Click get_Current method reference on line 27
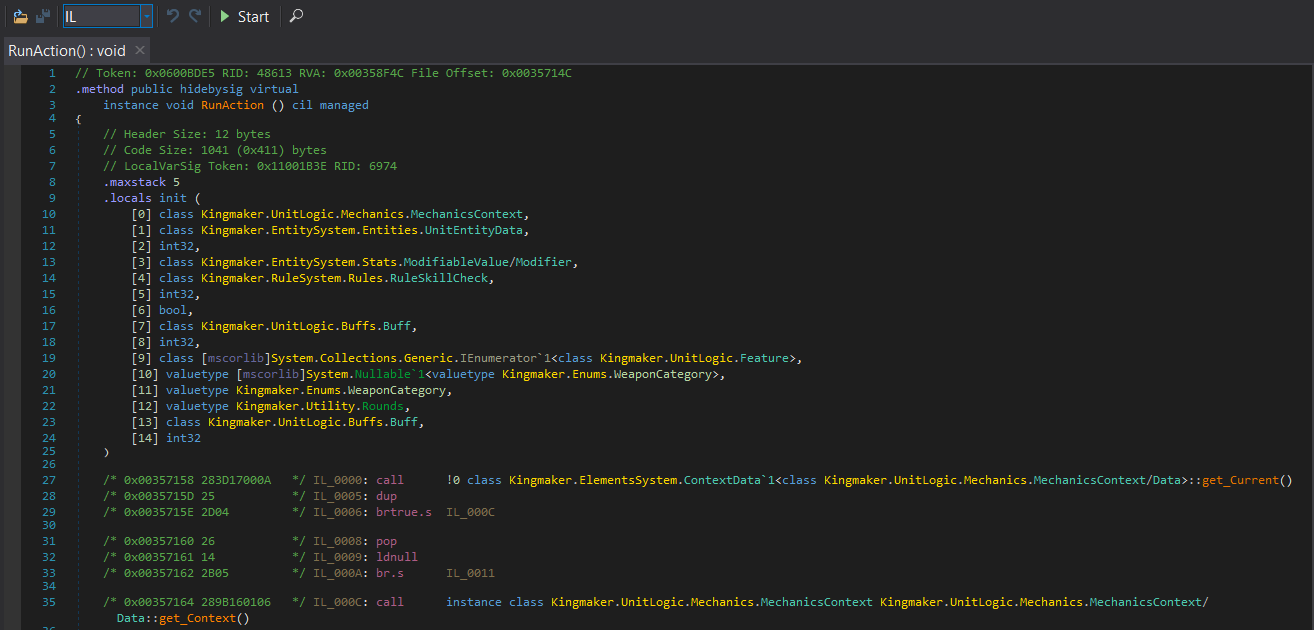Image resolution: width=1314 pixels, height=630 pixels. point(1240,480)
